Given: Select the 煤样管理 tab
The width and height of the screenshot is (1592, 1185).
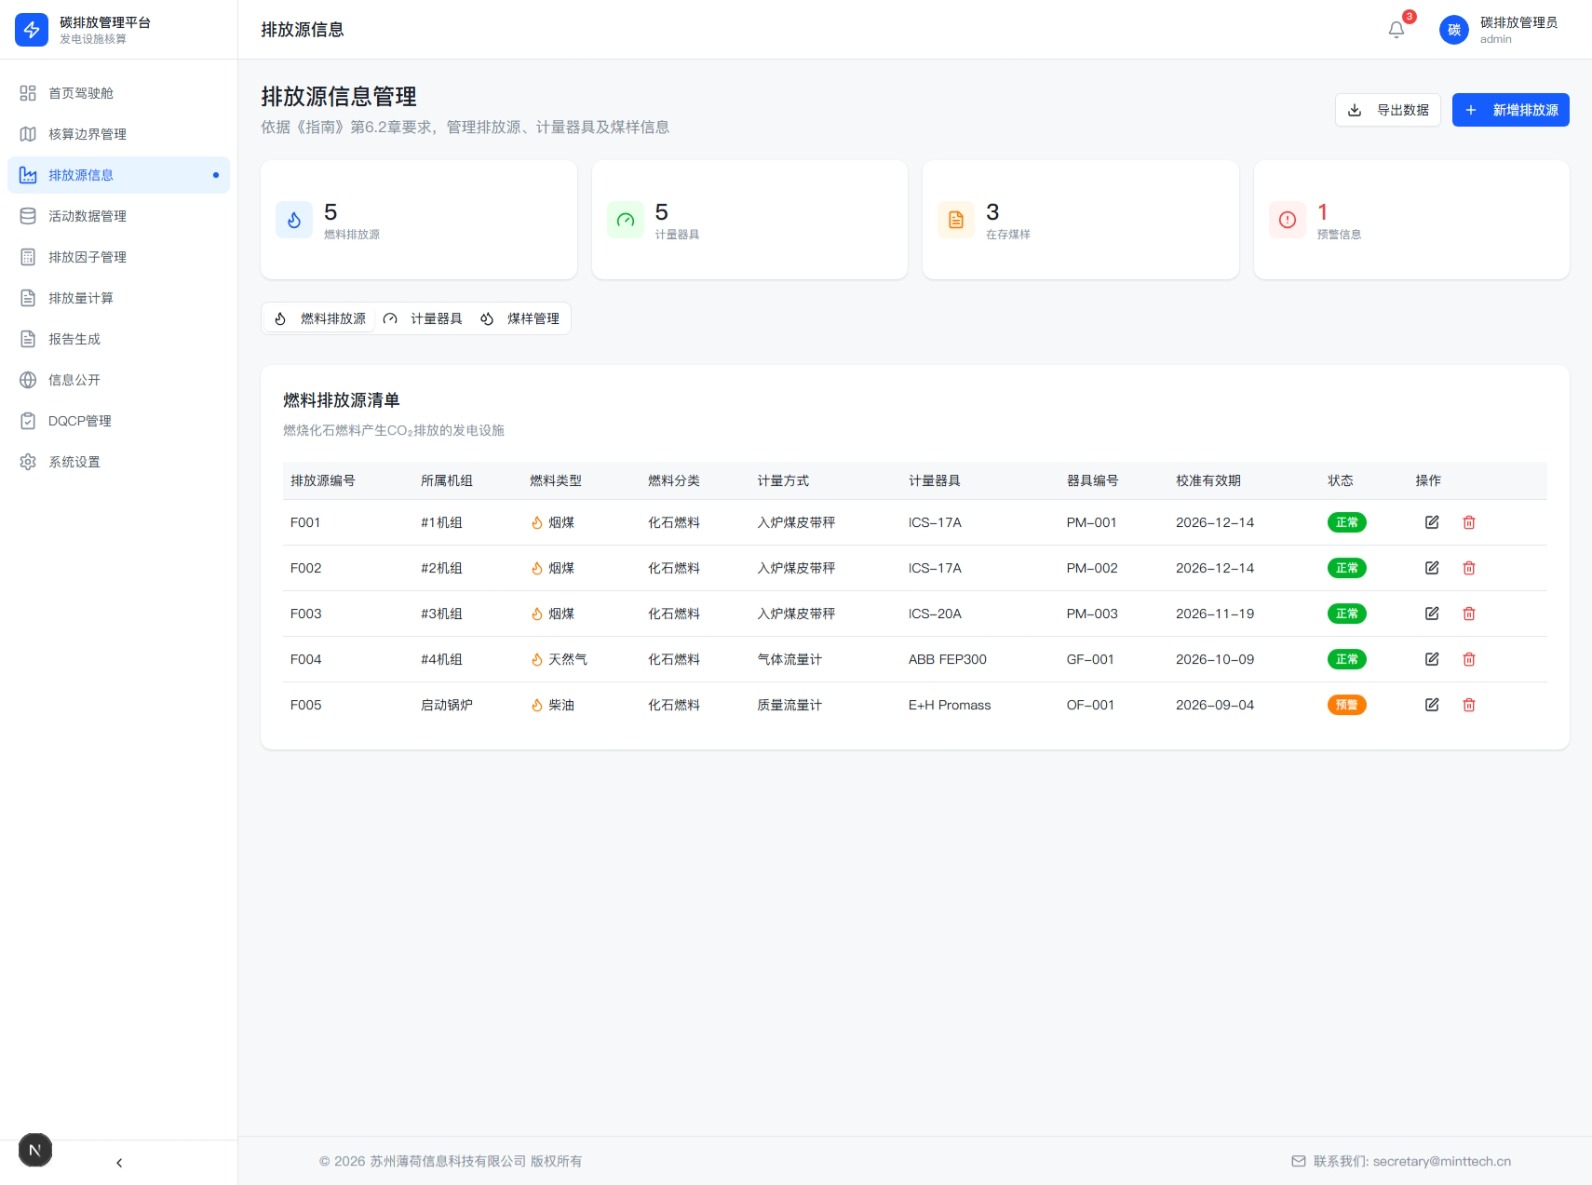Looking at the screenshot, I should [521, 319].
